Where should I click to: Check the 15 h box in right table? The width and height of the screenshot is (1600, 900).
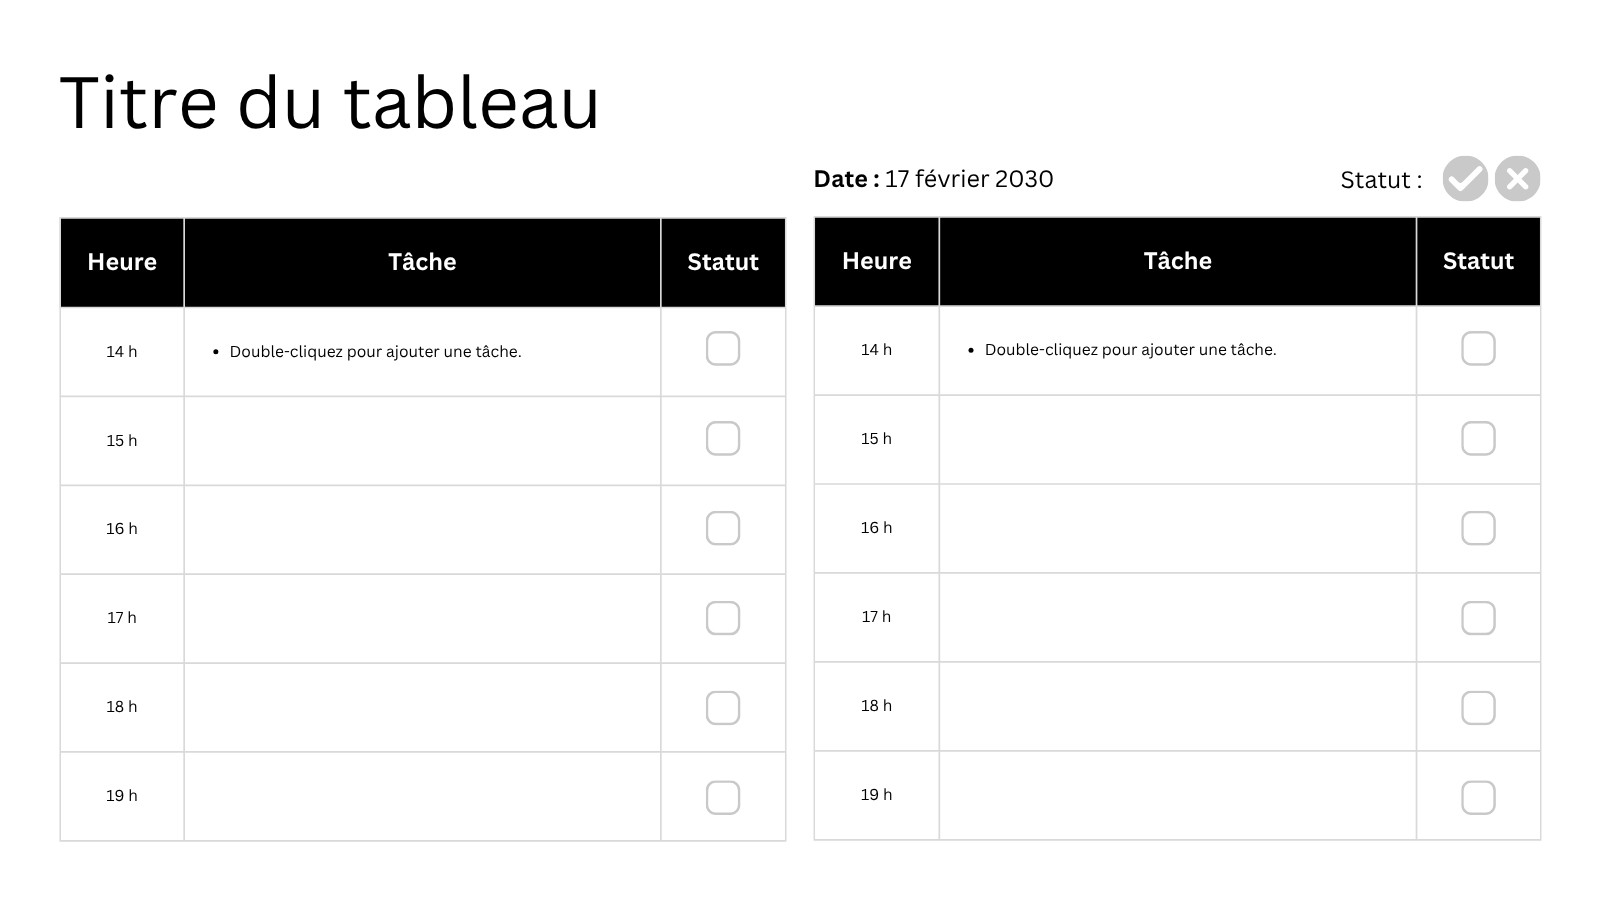[1478, 438]
